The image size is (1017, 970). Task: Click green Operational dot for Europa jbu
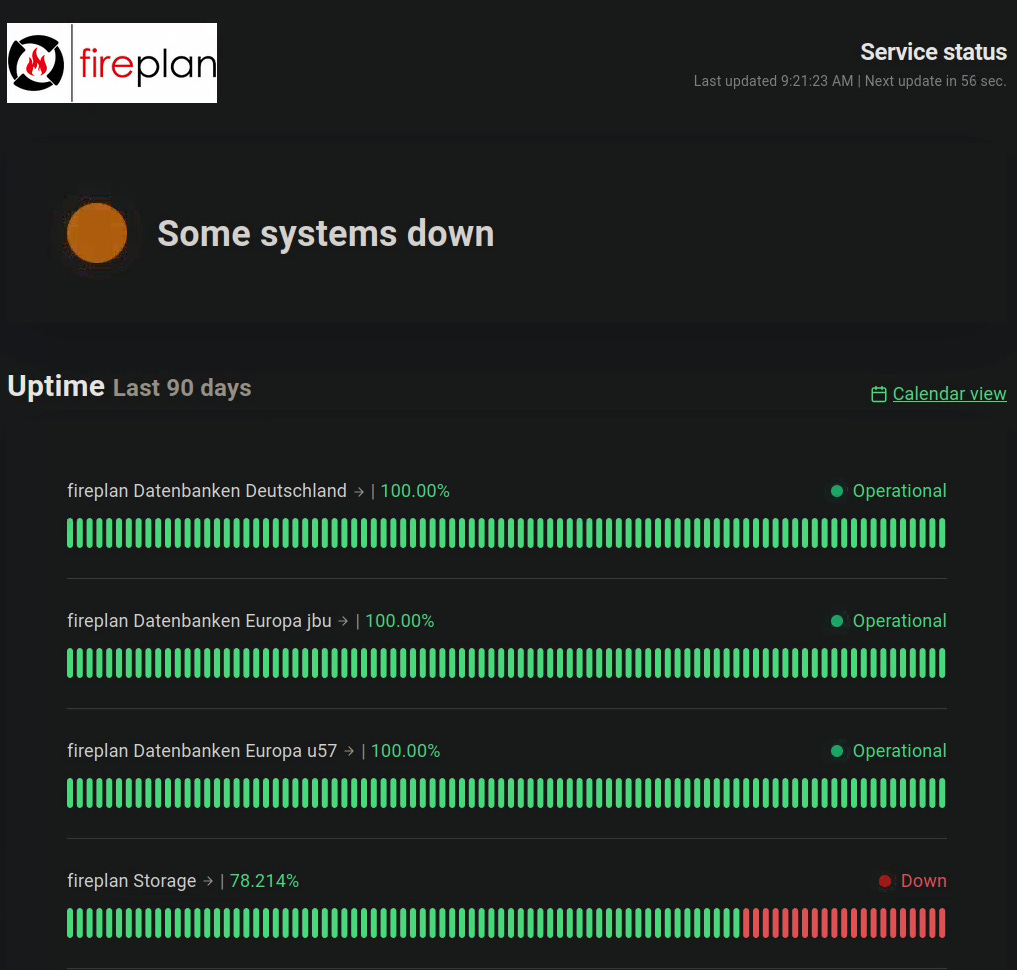click(837, 621)
